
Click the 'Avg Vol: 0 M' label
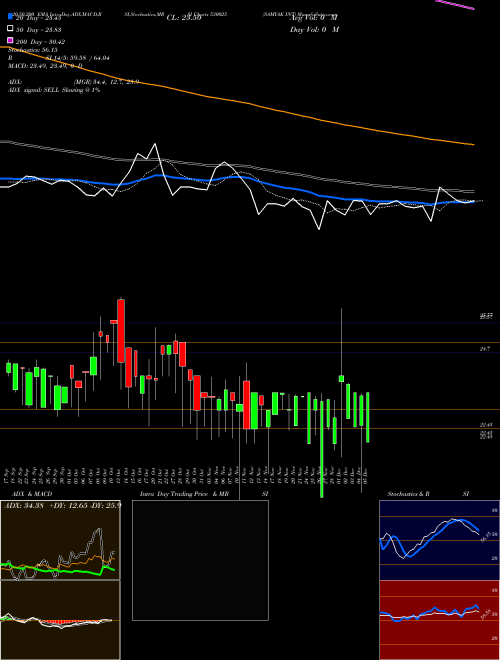(314, 18)
